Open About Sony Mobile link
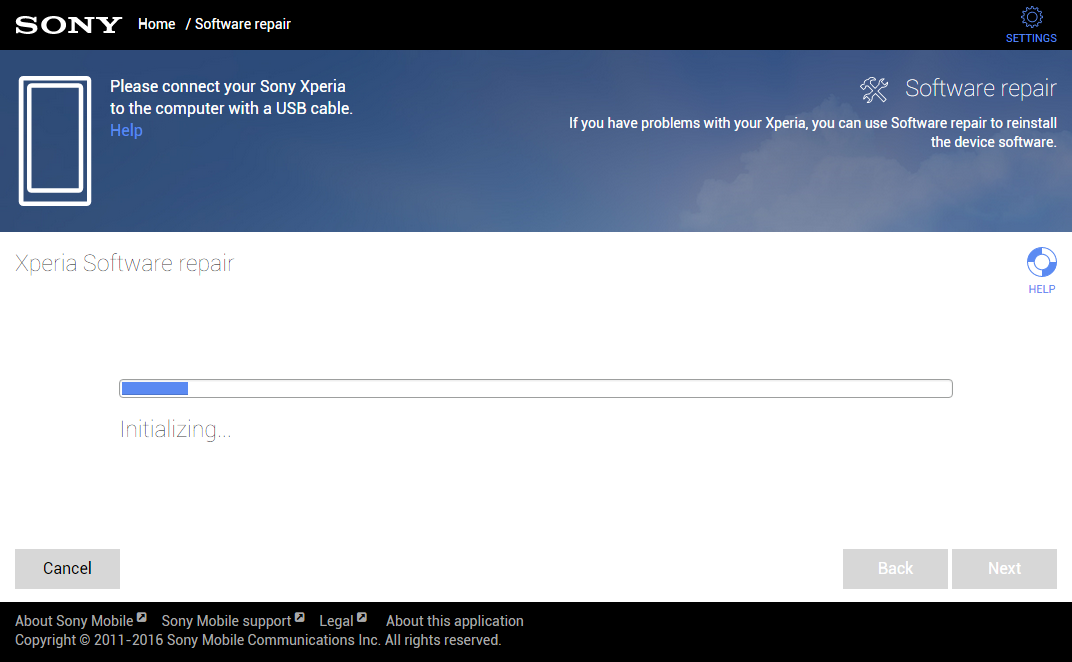The height and width of the screenshot is (662, 1072). 74,621
